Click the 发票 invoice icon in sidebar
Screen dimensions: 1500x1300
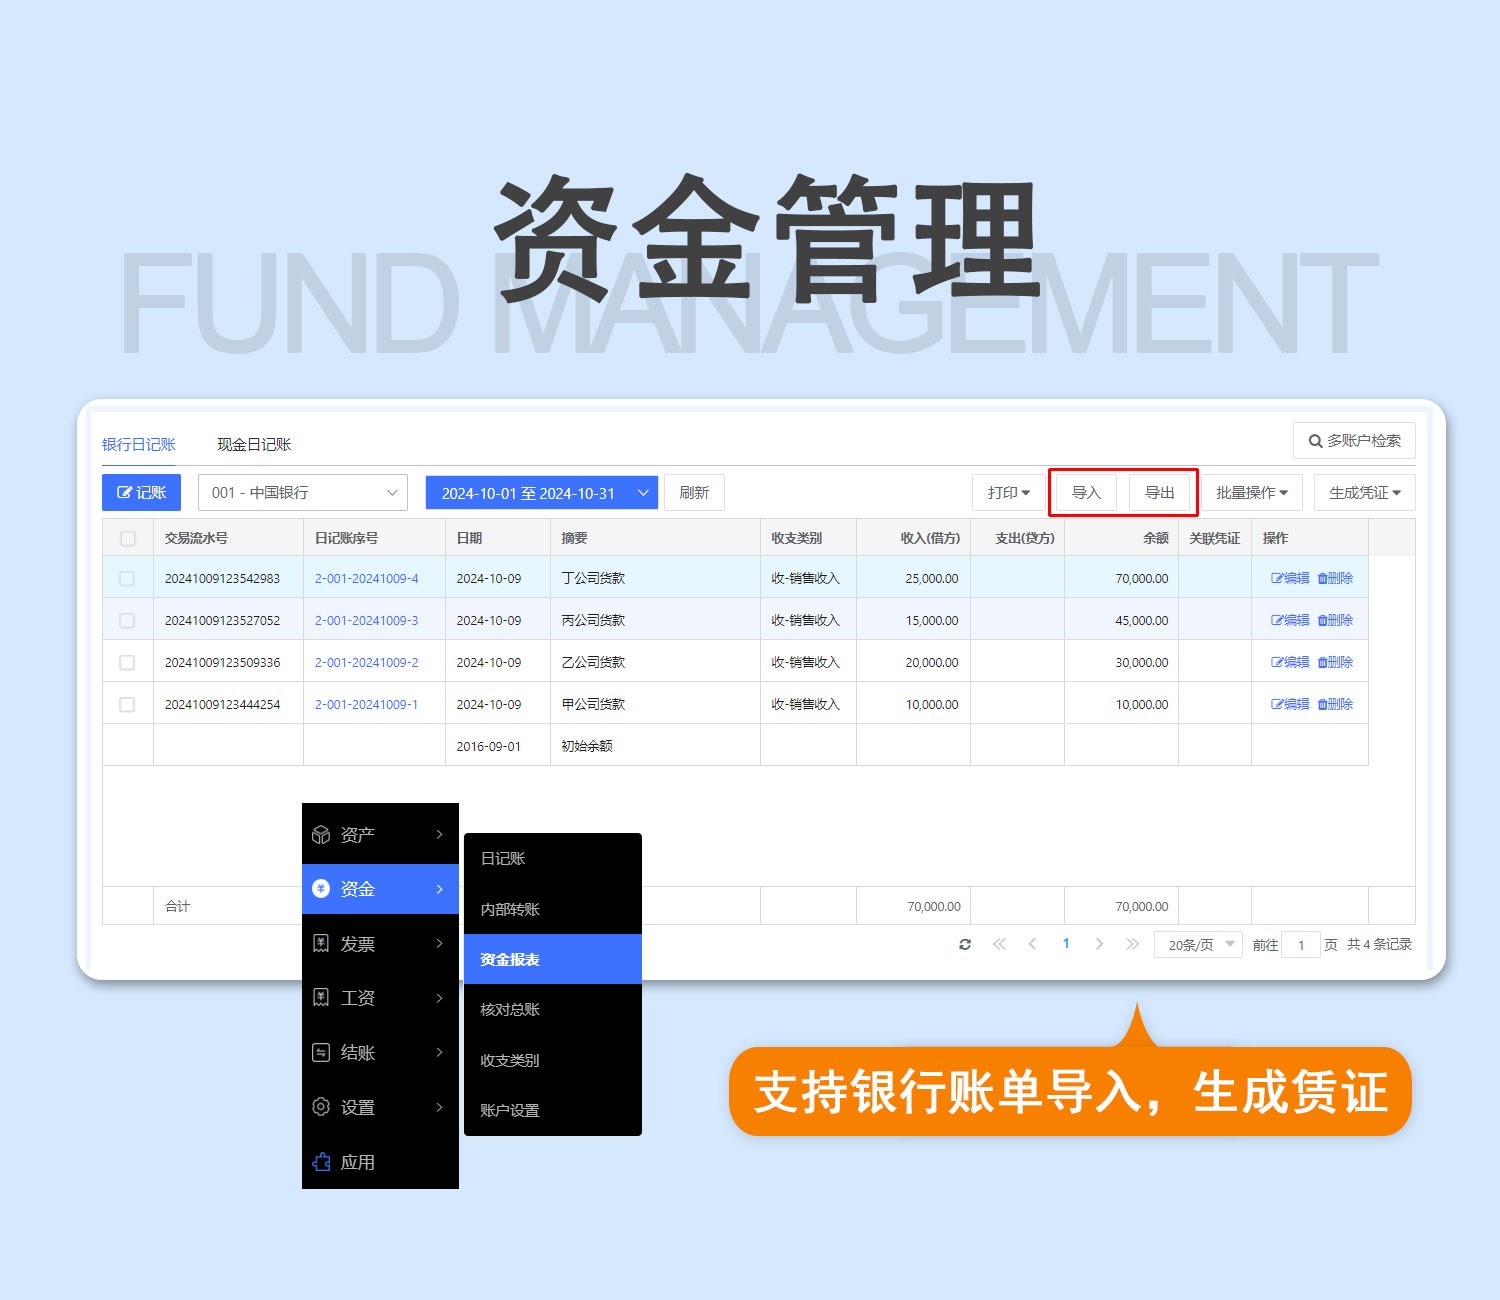coord(321,943)
